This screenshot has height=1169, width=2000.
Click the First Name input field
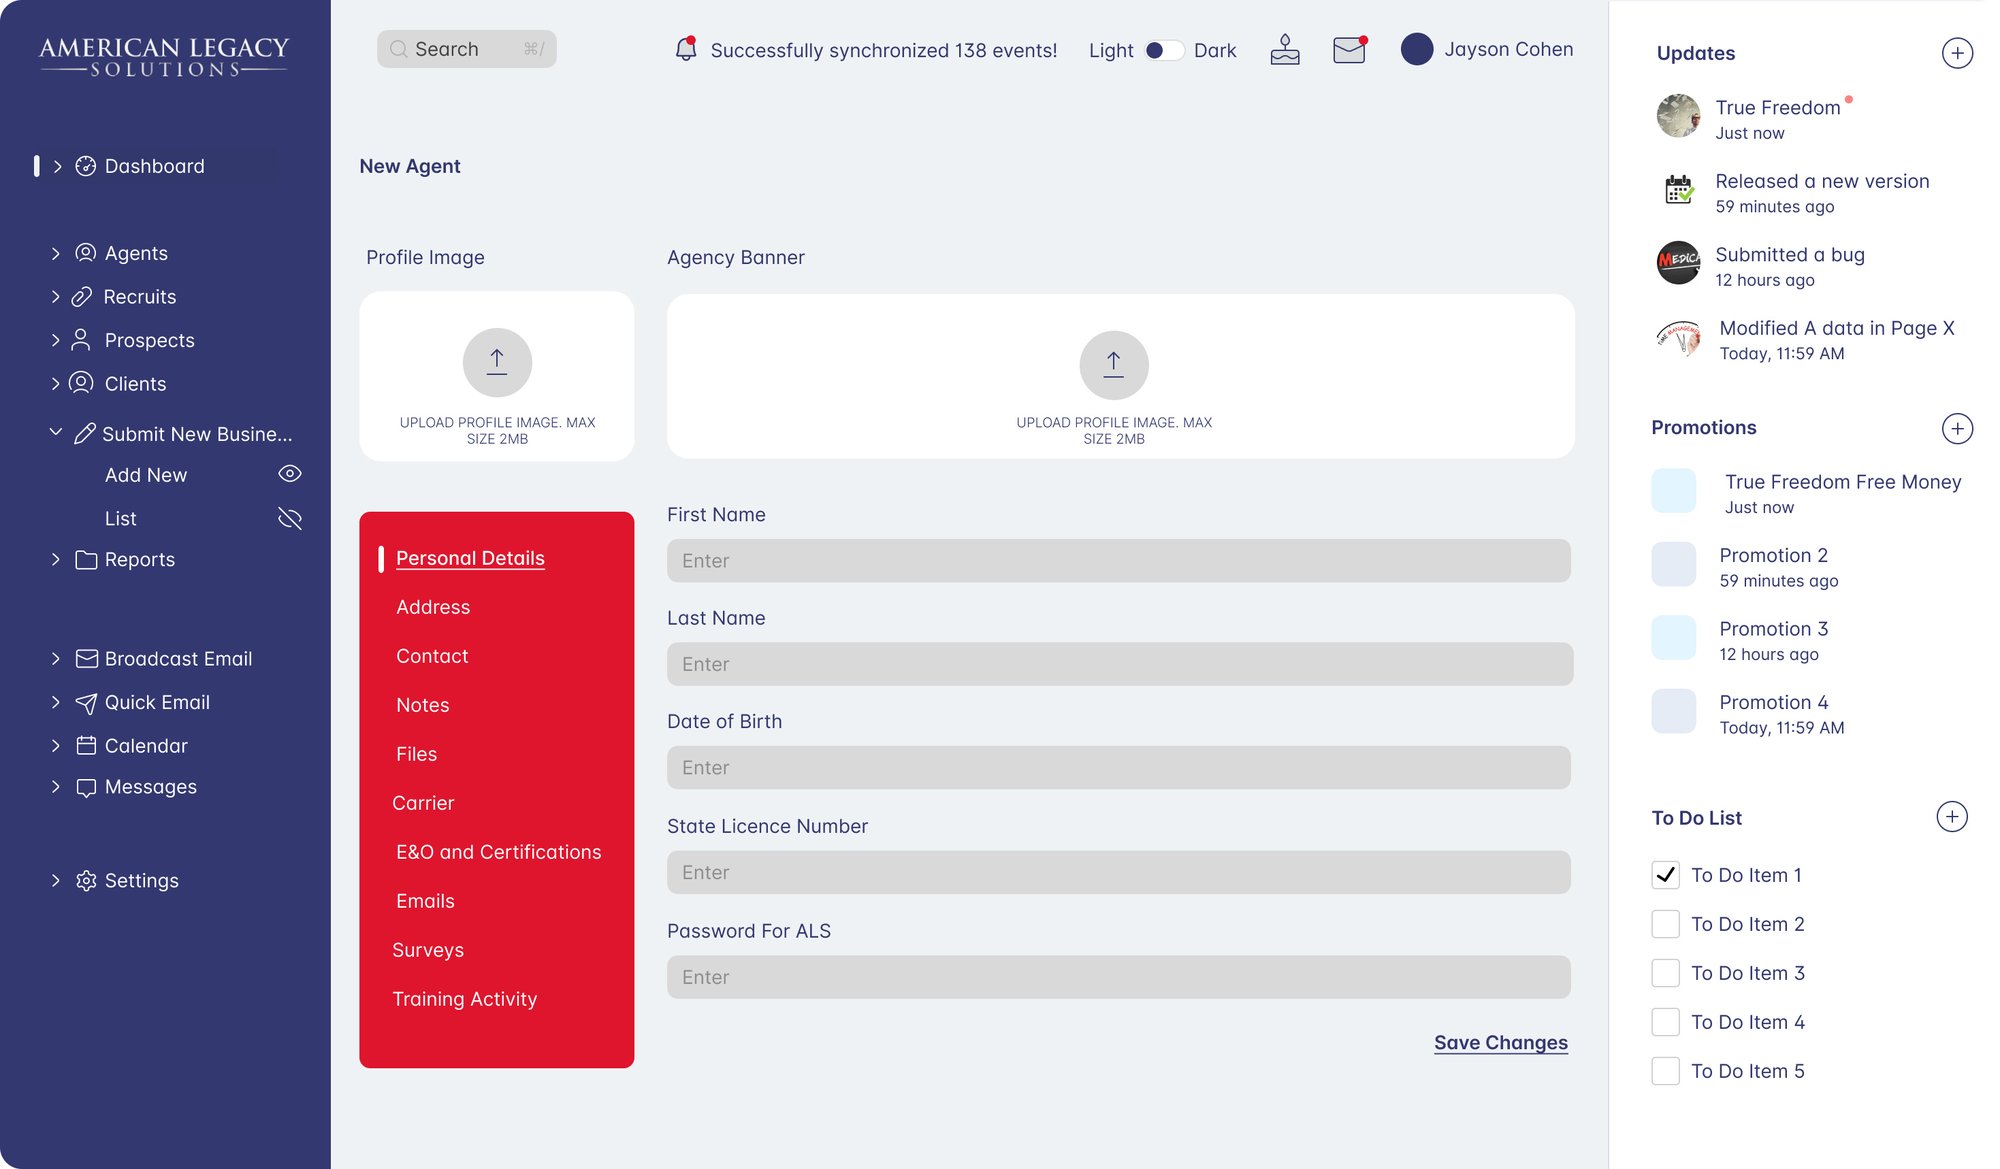pyautogui.click(x=1118, y=561)
